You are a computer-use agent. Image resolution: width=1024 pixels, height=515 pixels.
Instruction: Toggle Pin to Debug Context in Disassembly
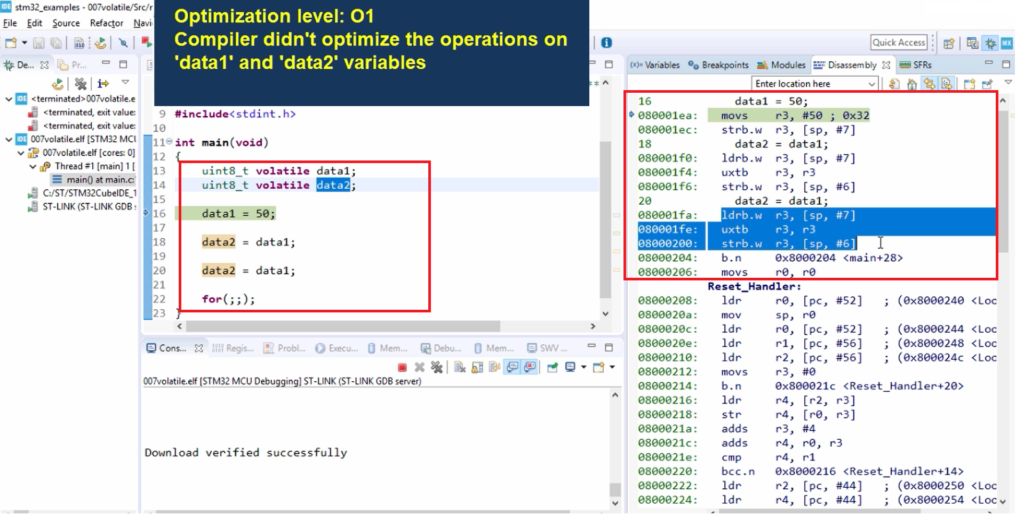click(987, 84)
